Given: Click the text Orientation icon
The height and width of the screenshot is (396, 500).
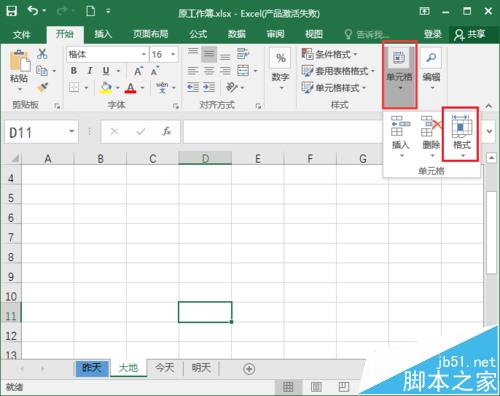Looking at the screenshot, I should [232, 87].
